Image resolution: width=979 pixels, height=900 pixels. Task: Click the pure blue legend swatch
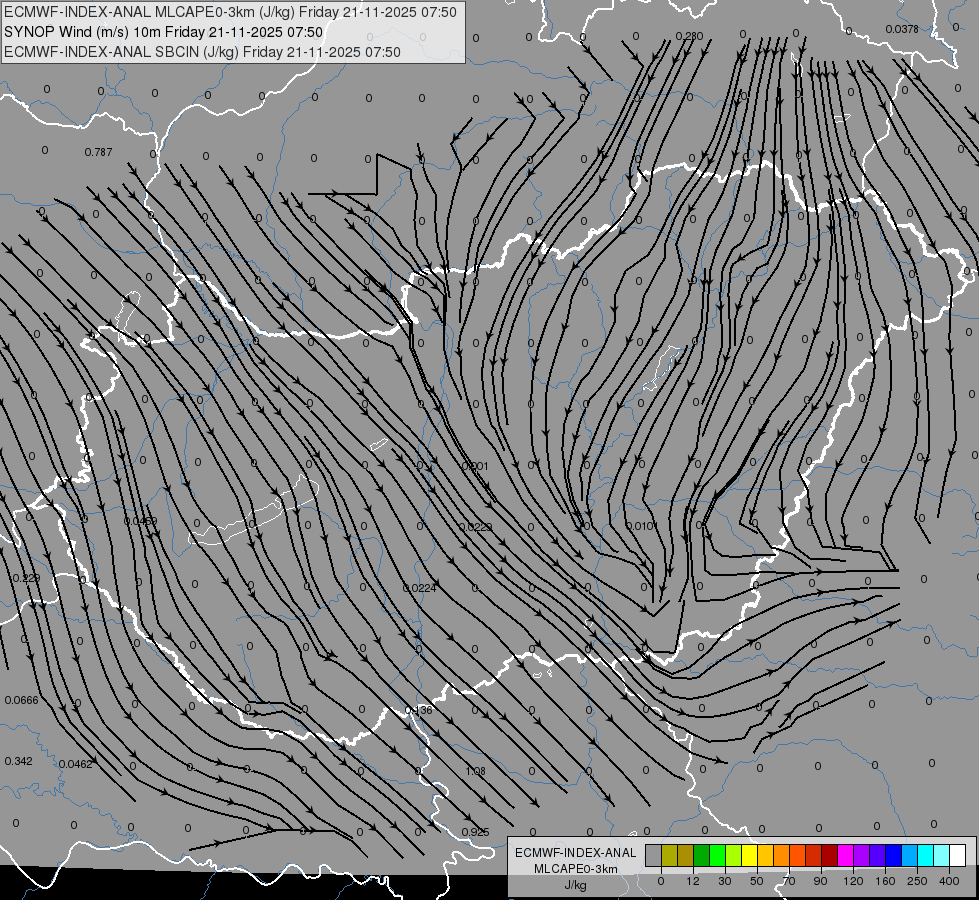(893, 856)
